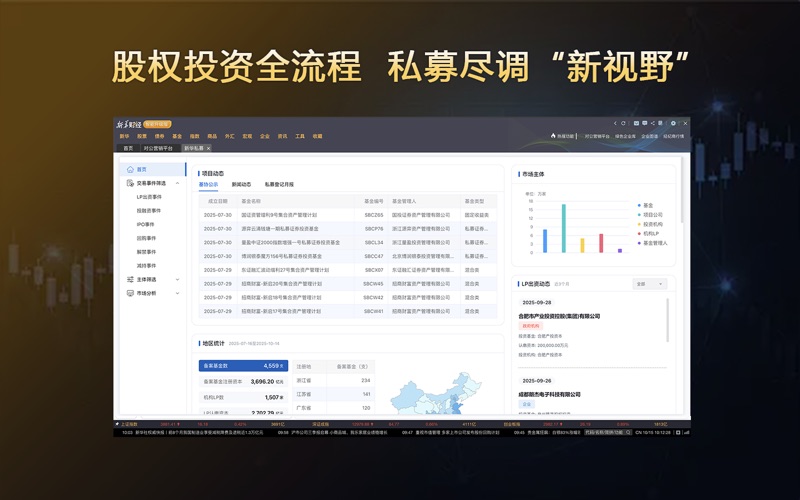Open company 合肥市产业投资控股(集团)有限公司
The image size is (800, 500).
(x=559, y=316)
